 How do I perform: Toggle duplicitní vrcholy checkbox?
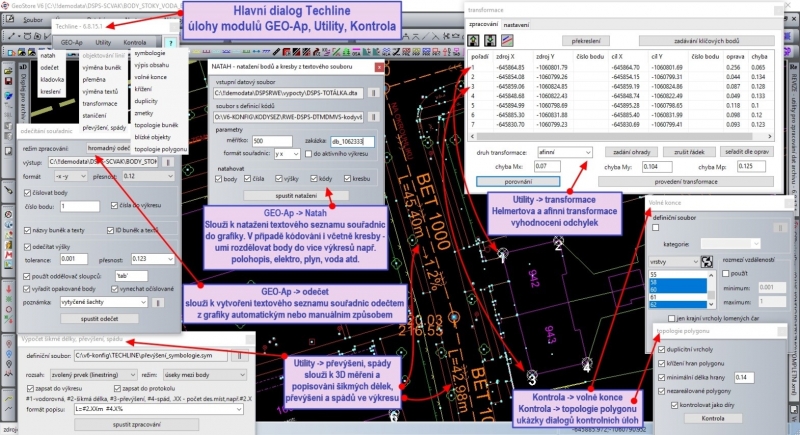click(661, 350)
